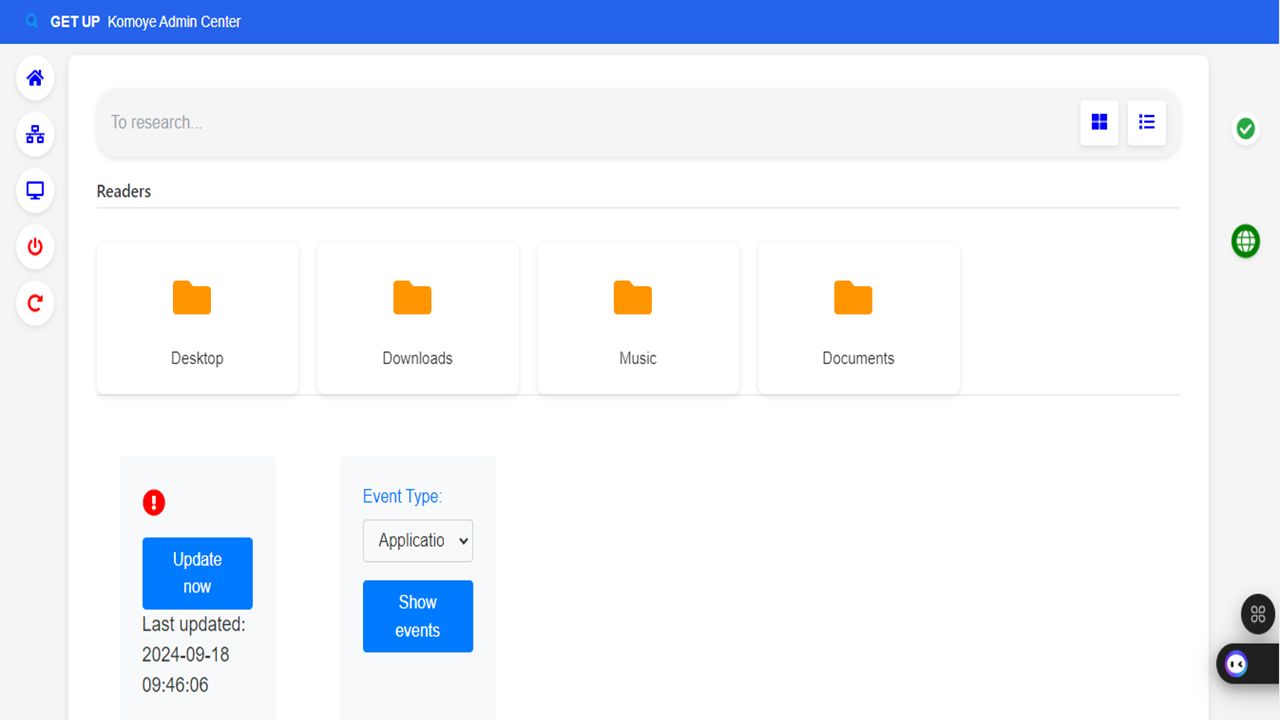Switch to list view
1280x720 pixels.
(1147, 122)
